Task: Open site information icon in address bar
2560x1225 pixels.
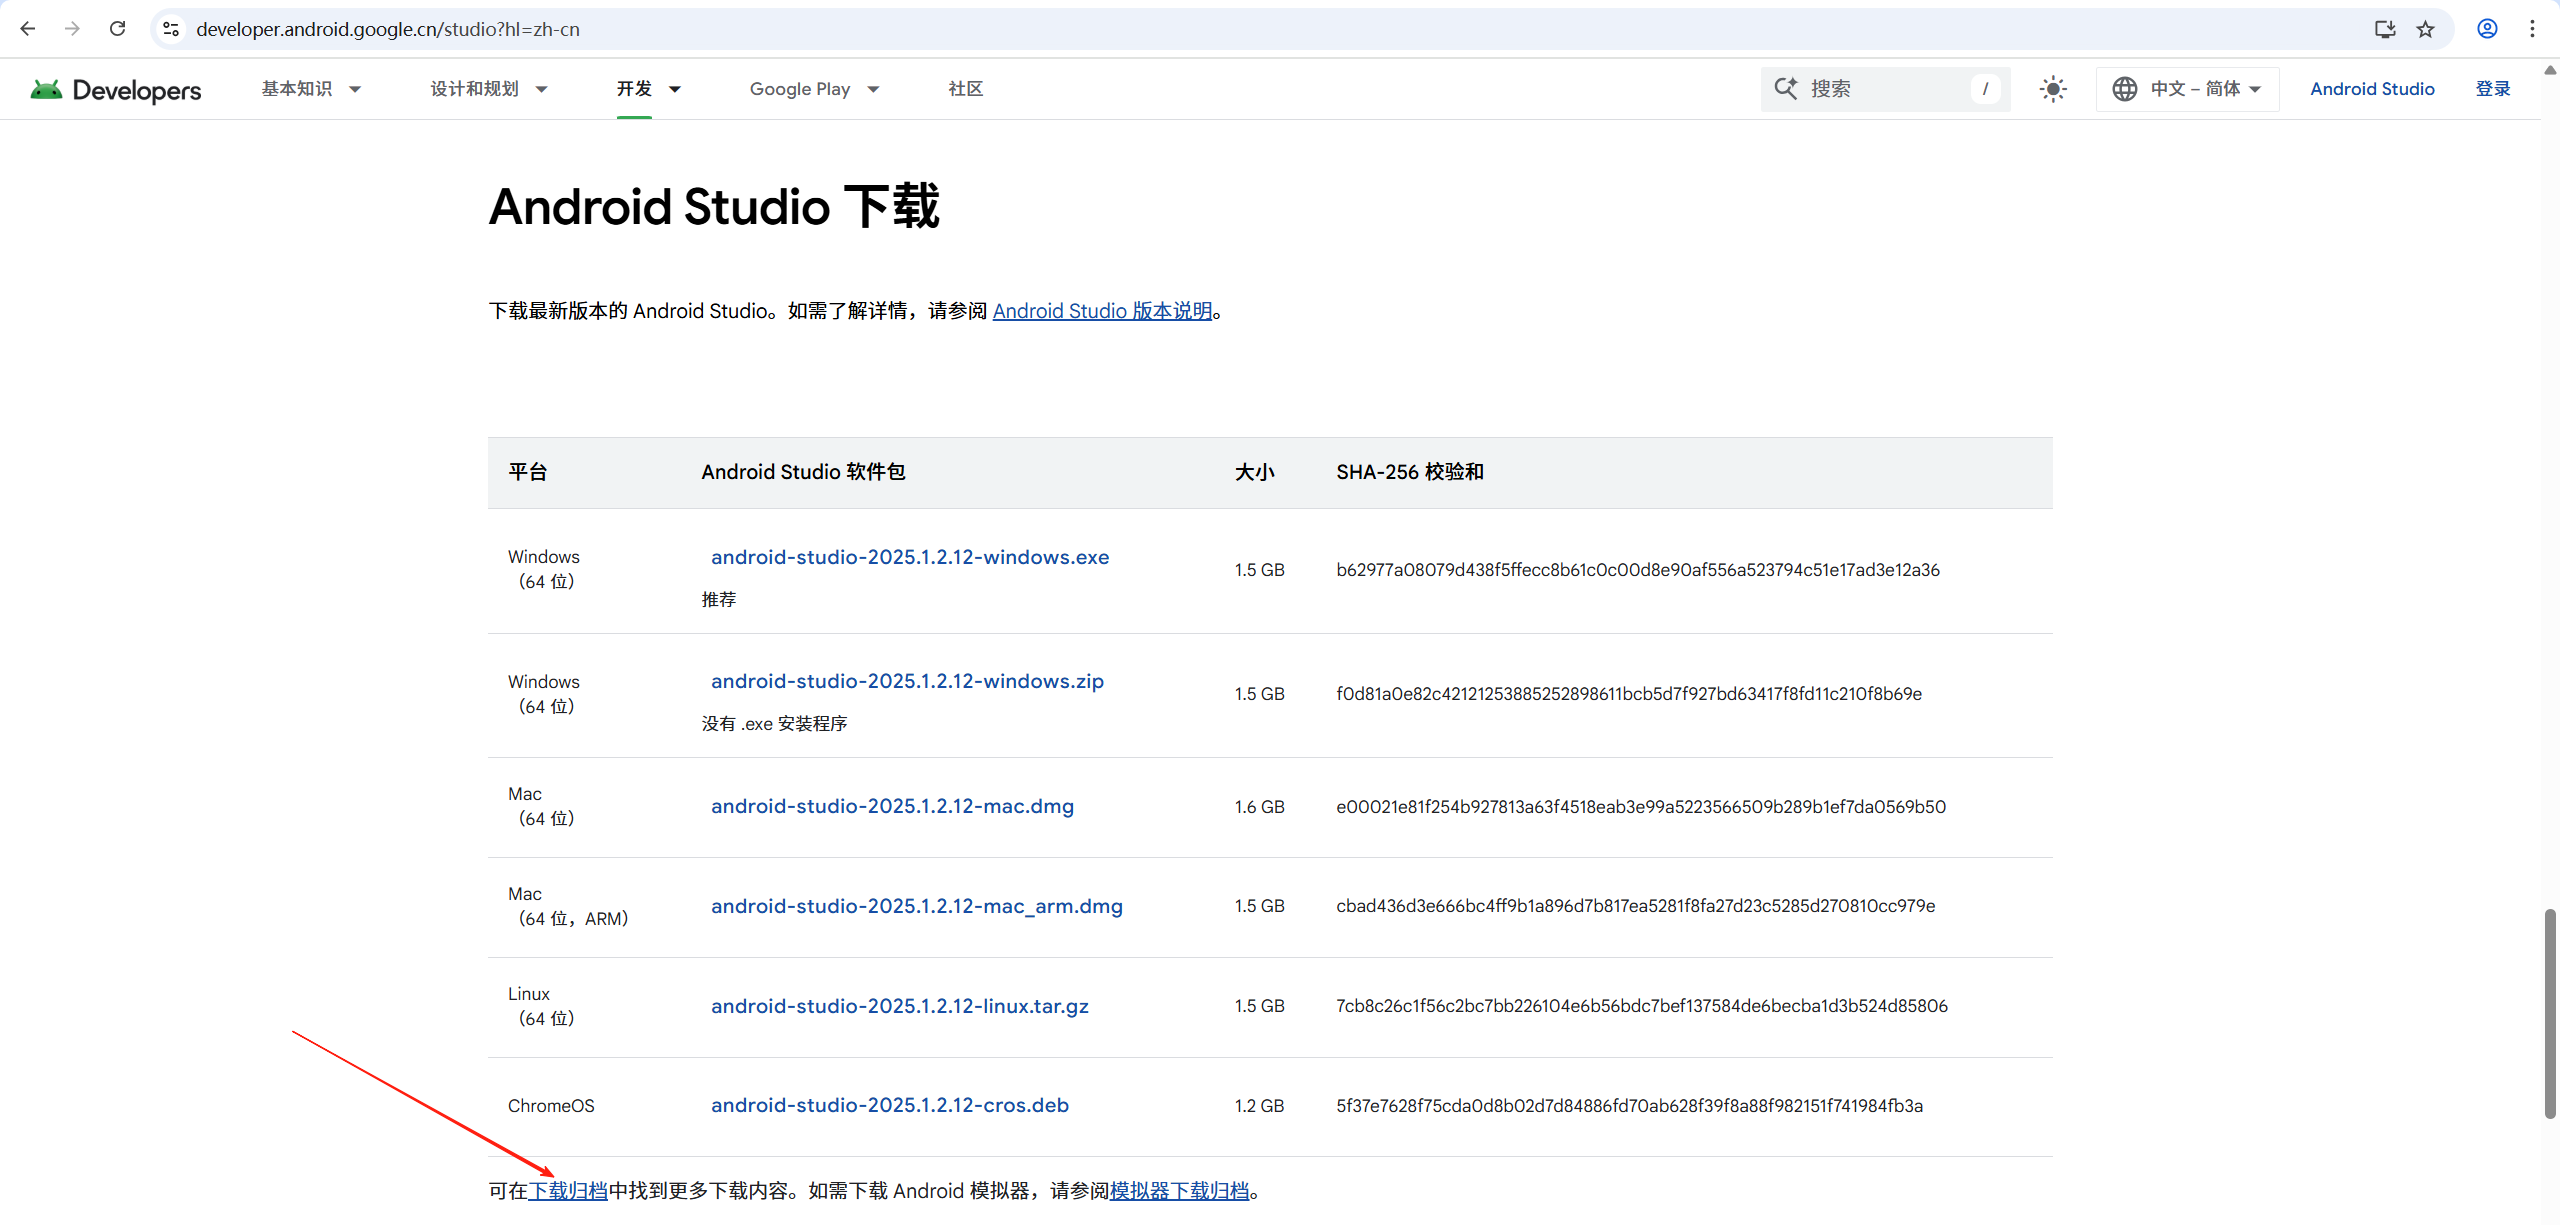Action: tap(171, 29)
